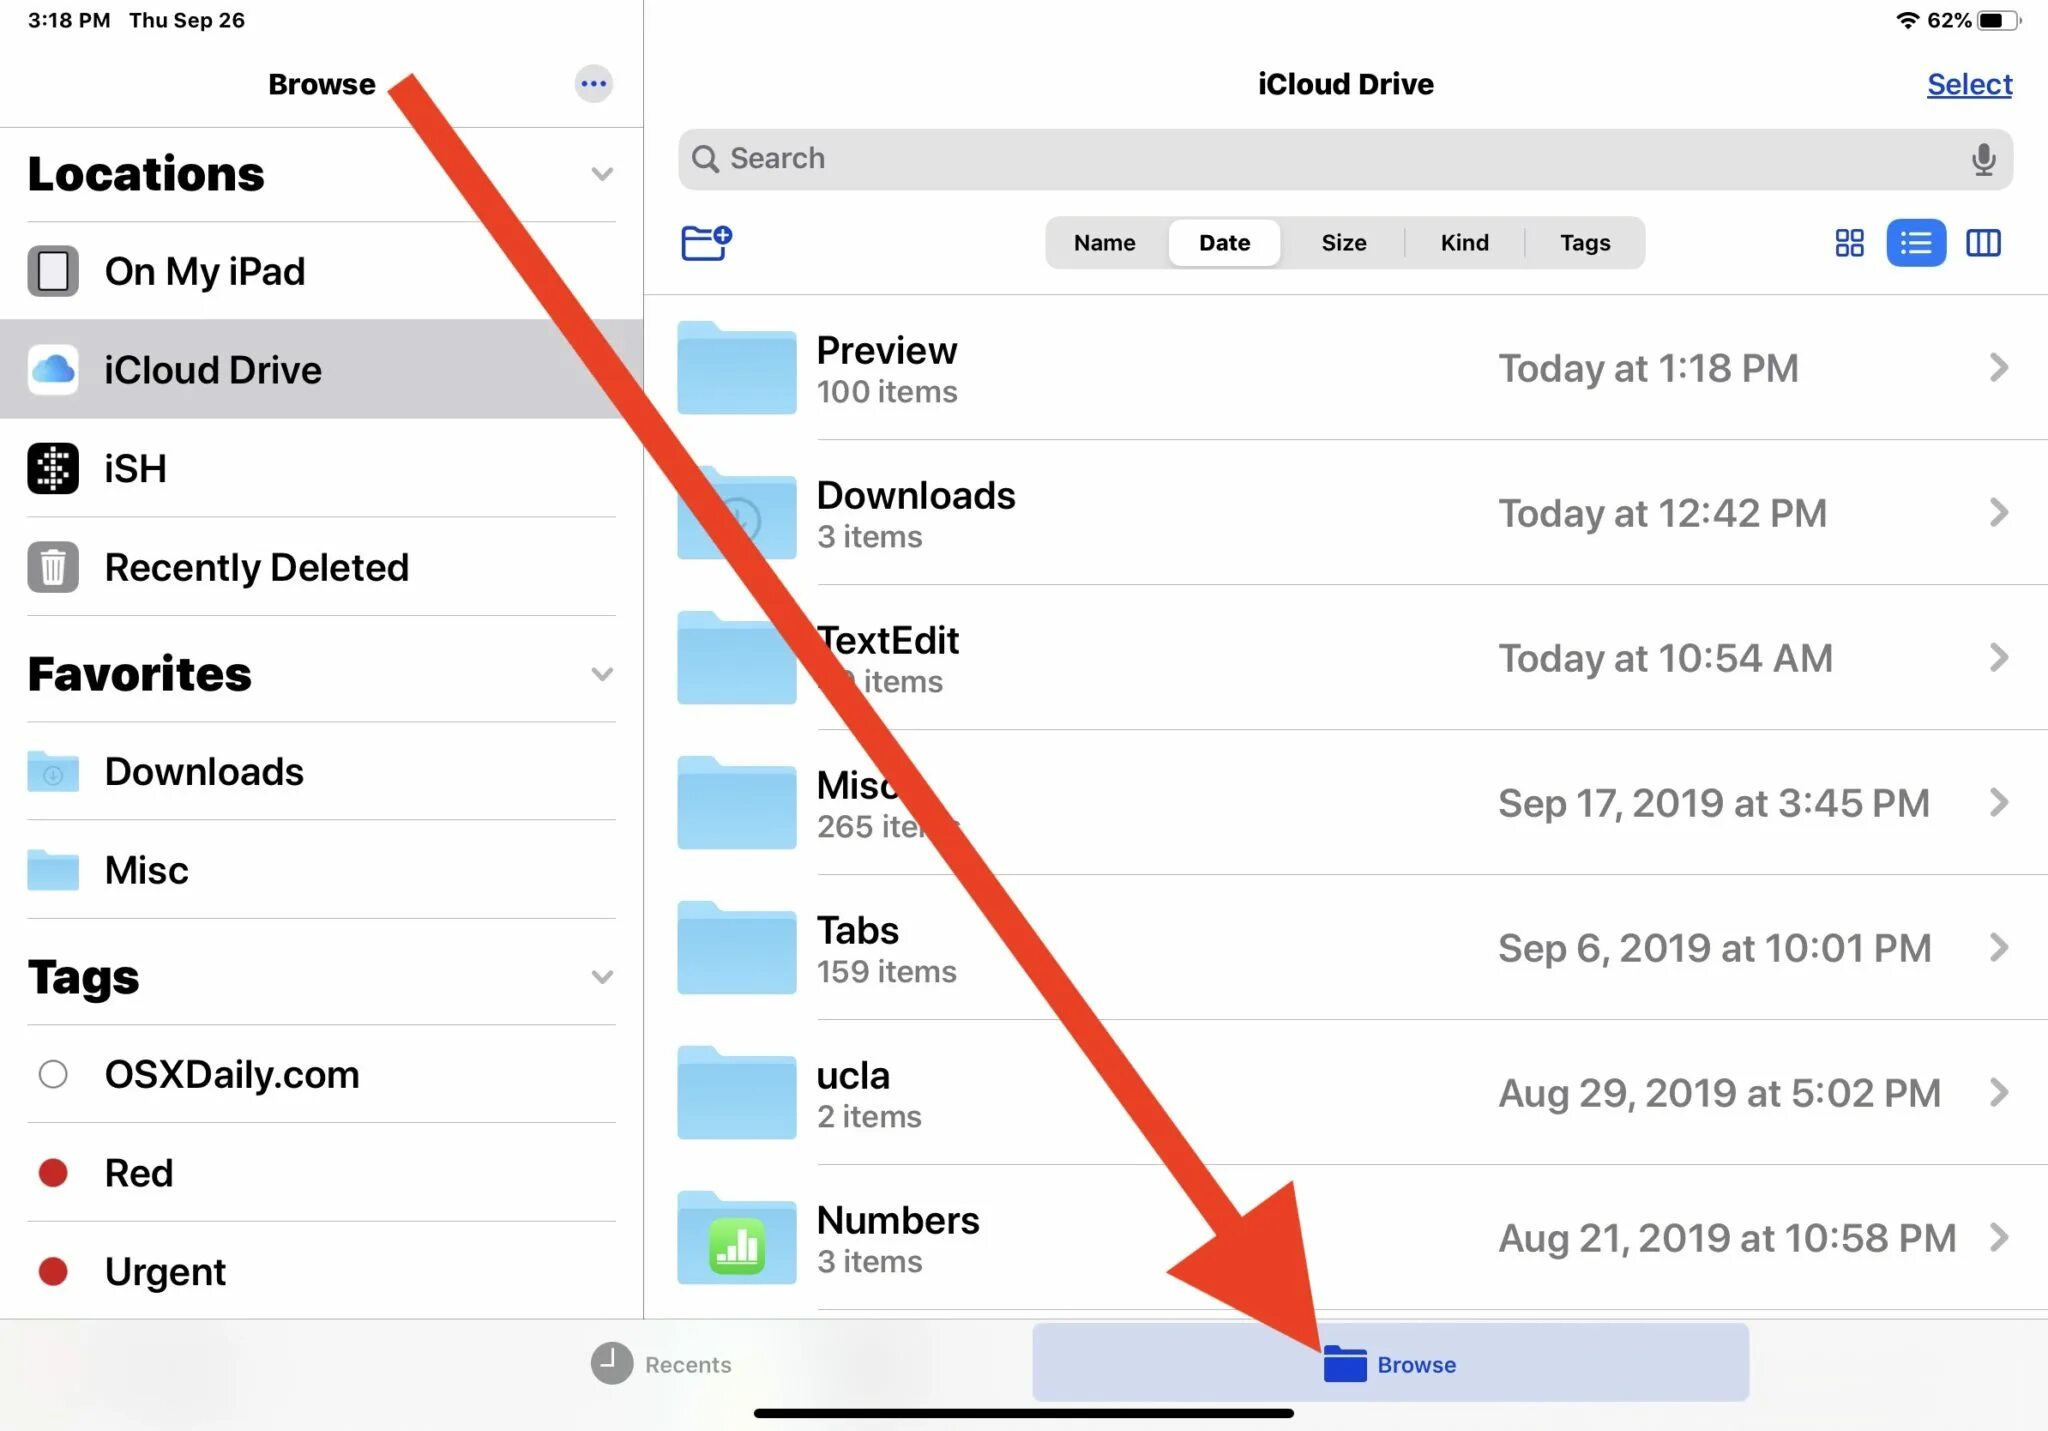Viewport: 2048px width, 1431px height.
Task: Select the Urgent tag dot
Action: 53,1272
